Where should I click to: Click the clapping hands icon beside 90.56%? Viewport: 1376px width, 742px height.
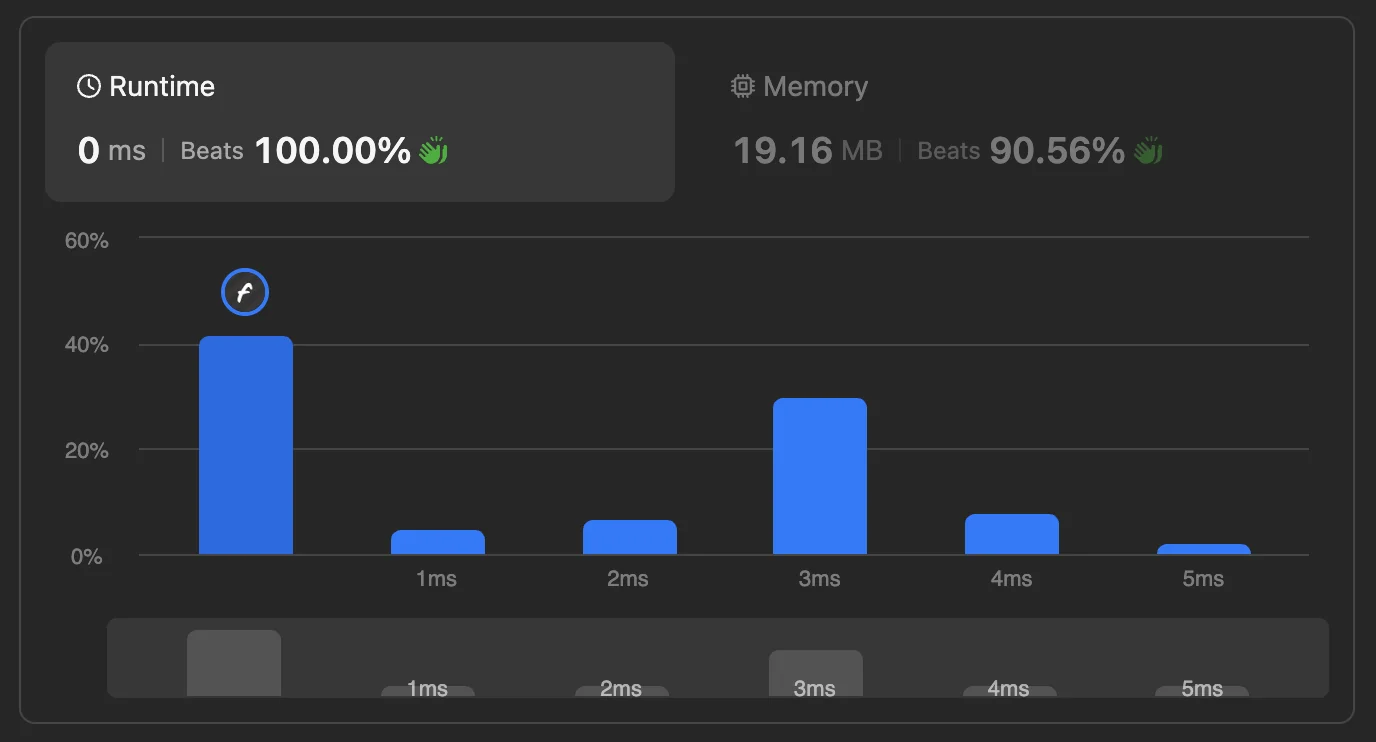(1148, 151)
